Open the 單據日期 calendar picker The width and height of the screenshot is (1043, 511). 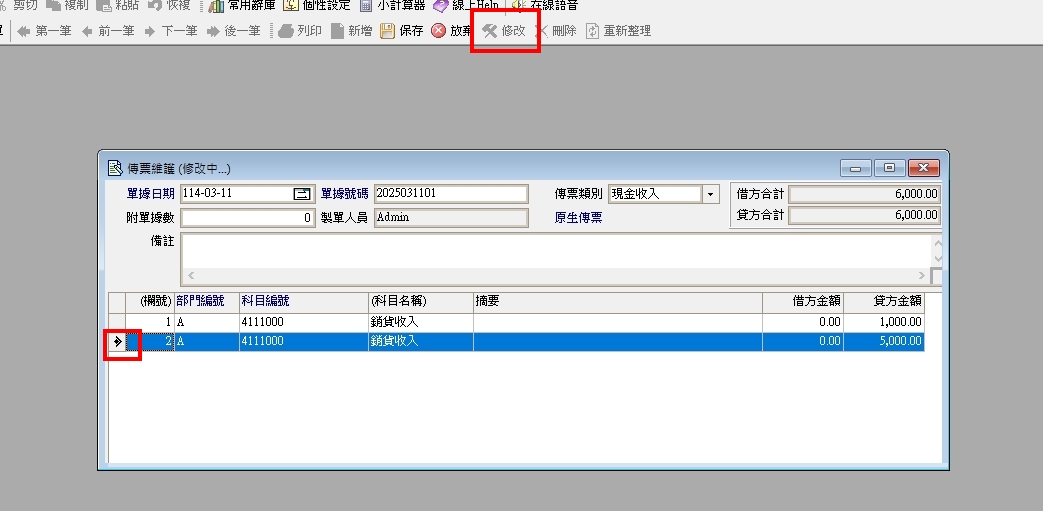[302, 194]
